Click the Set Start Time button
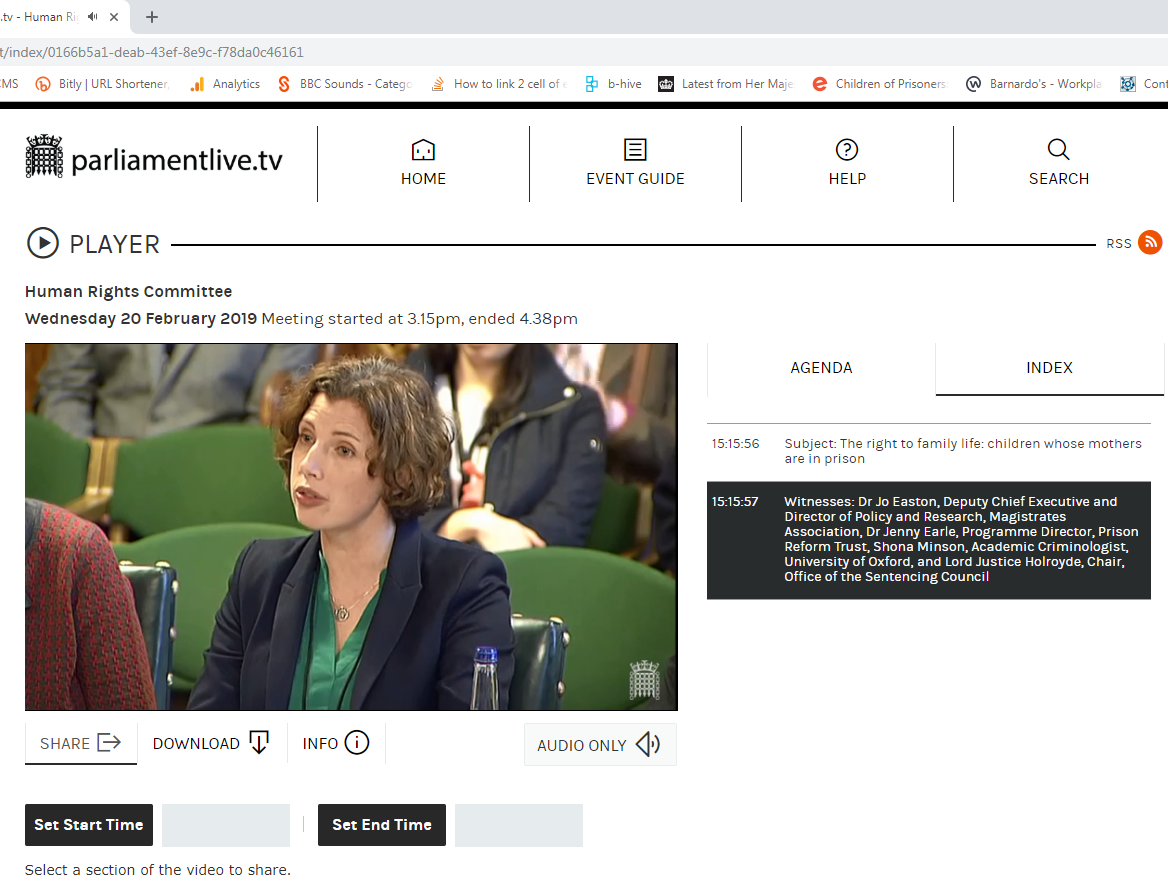The image size is (1168, 886). (89, 825)
